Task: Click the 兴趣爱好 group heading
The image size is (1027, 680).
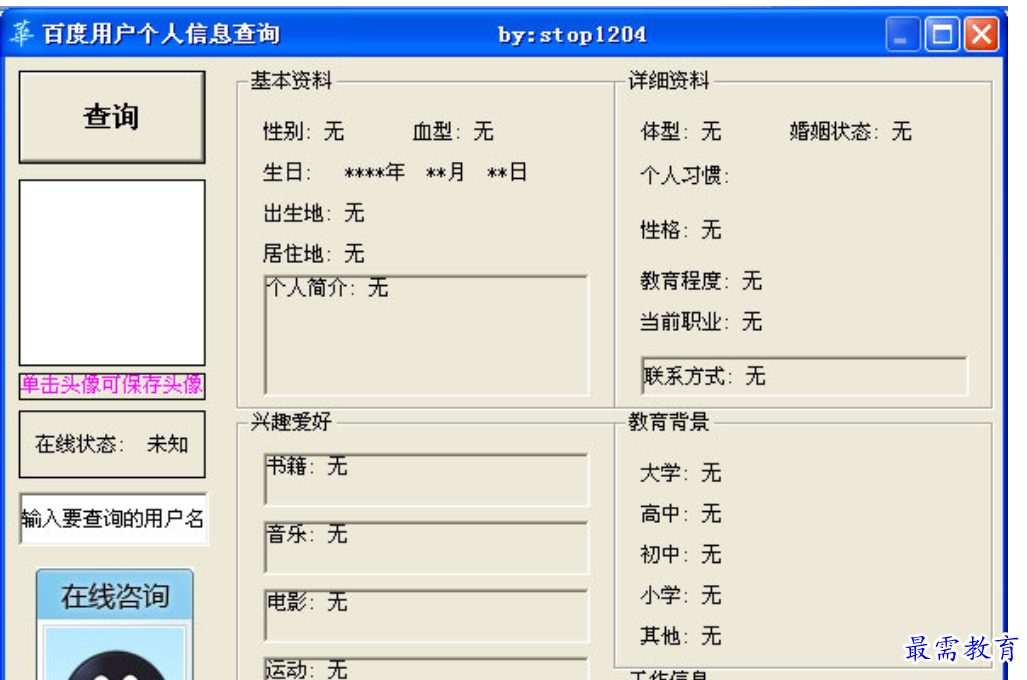Action: tap(291, 421)
